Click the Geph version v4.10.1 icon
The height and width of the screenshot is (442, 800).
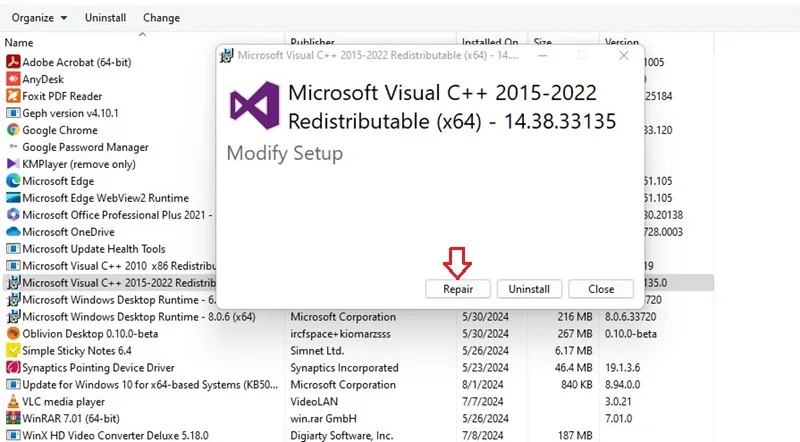click(13, 113)
